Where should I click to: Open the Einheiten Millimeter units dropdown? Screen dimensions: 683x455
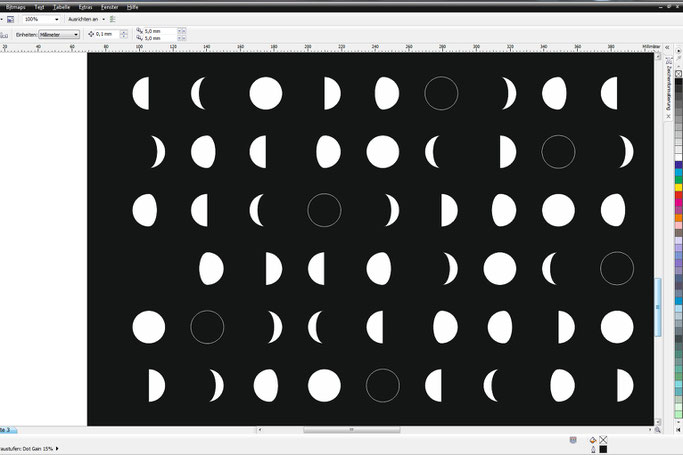pyautogui.click(x=59, y=34)
